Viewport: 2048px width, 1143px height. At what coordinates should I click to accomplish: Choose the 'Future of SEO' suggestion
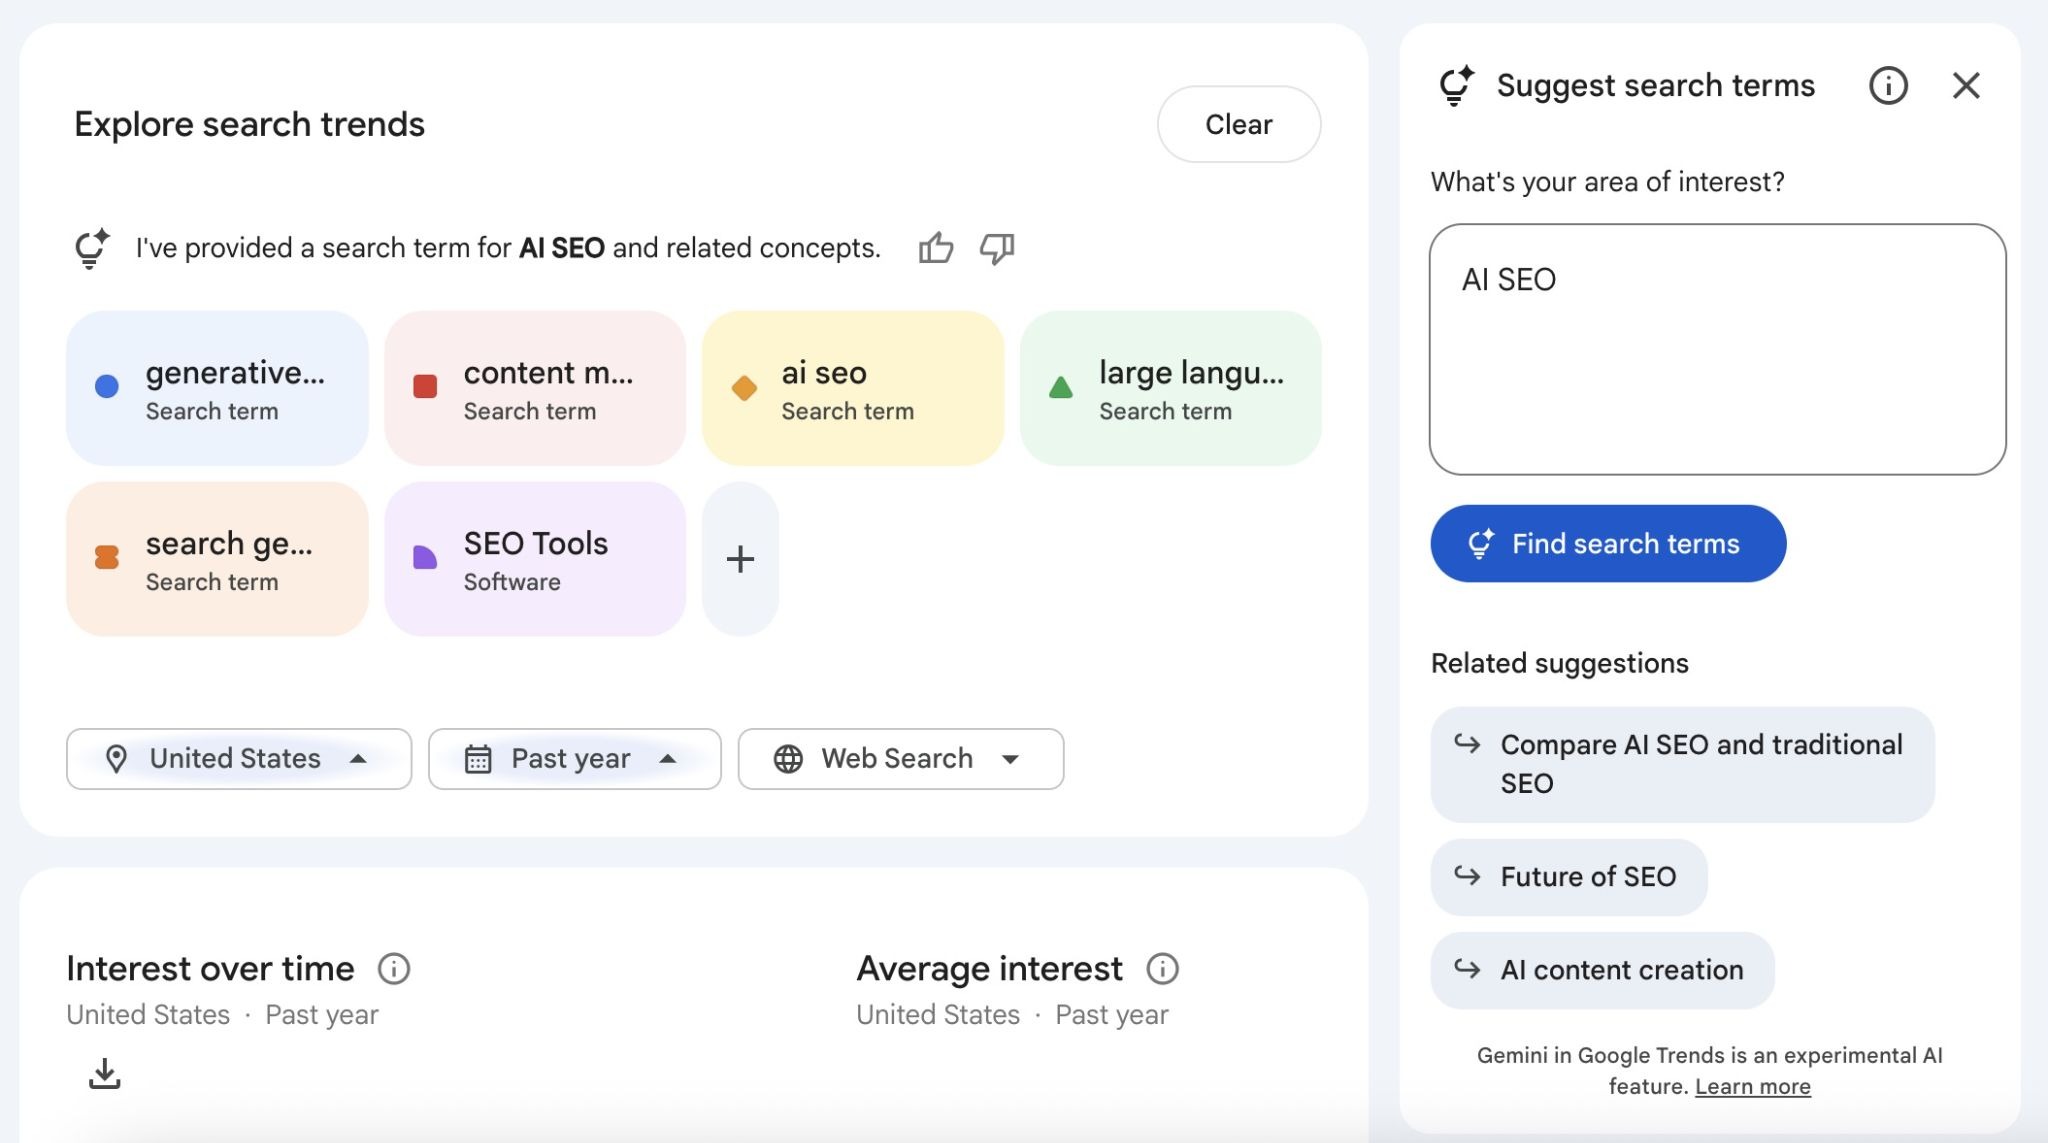pos(1567,877)
